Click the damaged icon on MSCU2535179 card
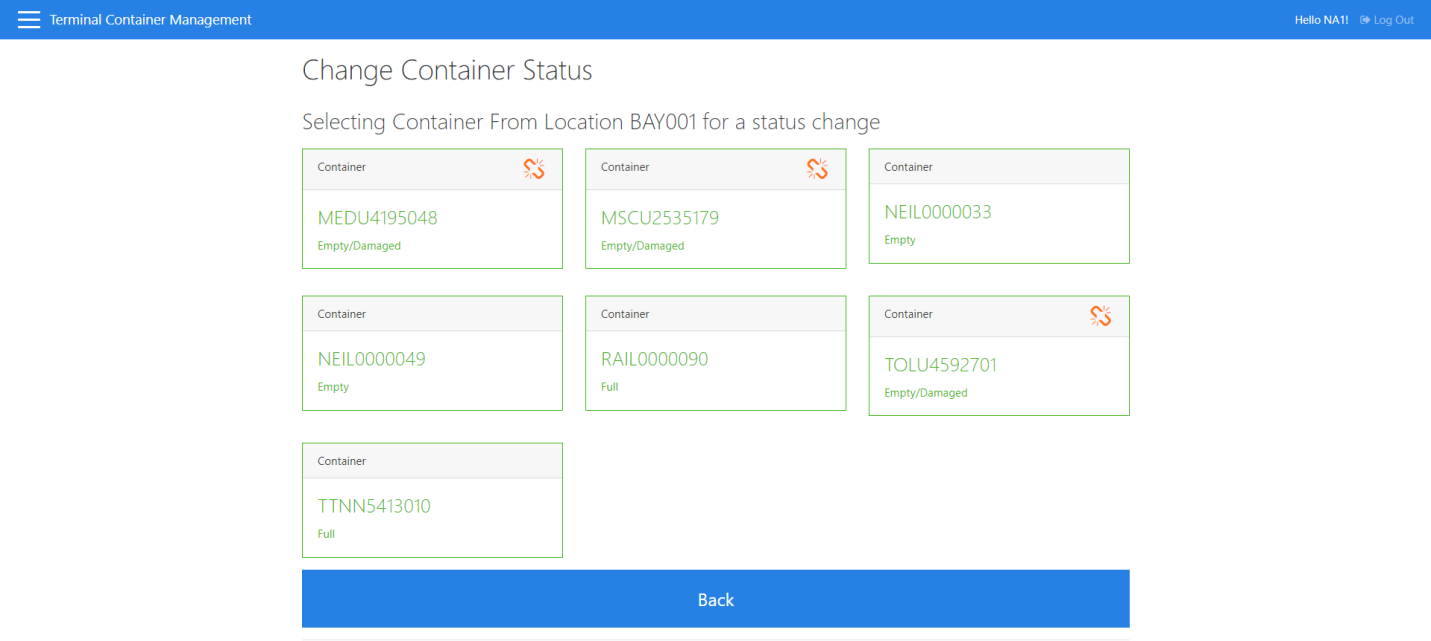Screen dimensions: 1431x641 (817, 169)
